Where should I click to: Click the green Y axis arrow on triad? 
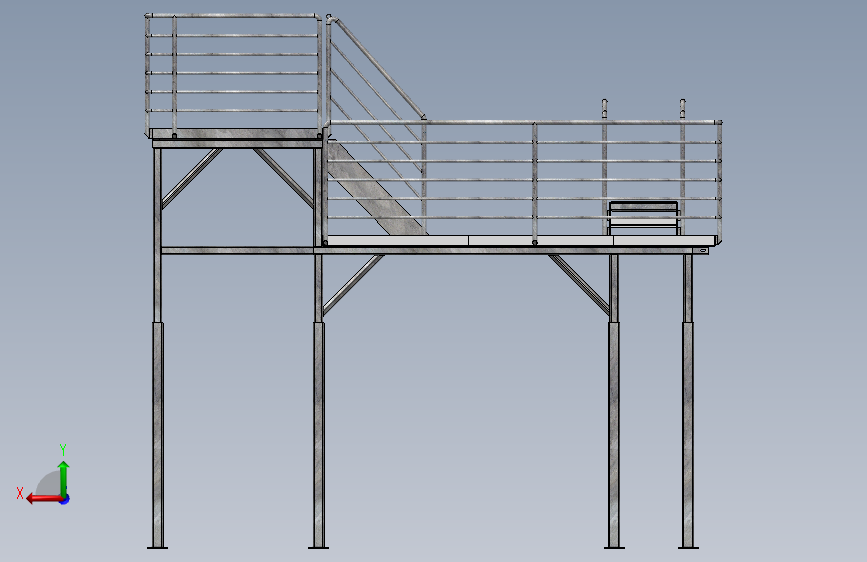coord(64,479)
